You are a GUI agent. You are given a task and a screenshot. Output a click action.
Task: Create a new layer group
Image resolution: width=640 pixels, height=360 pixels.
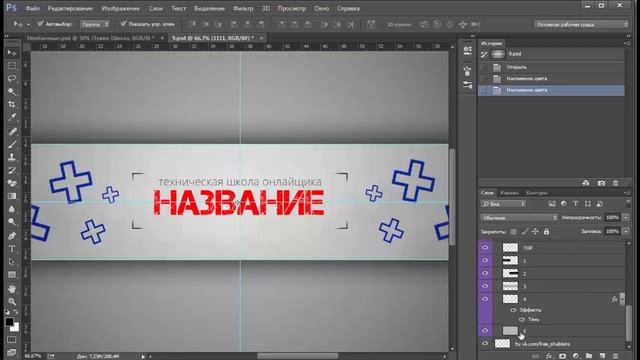[x=589, y=356]
